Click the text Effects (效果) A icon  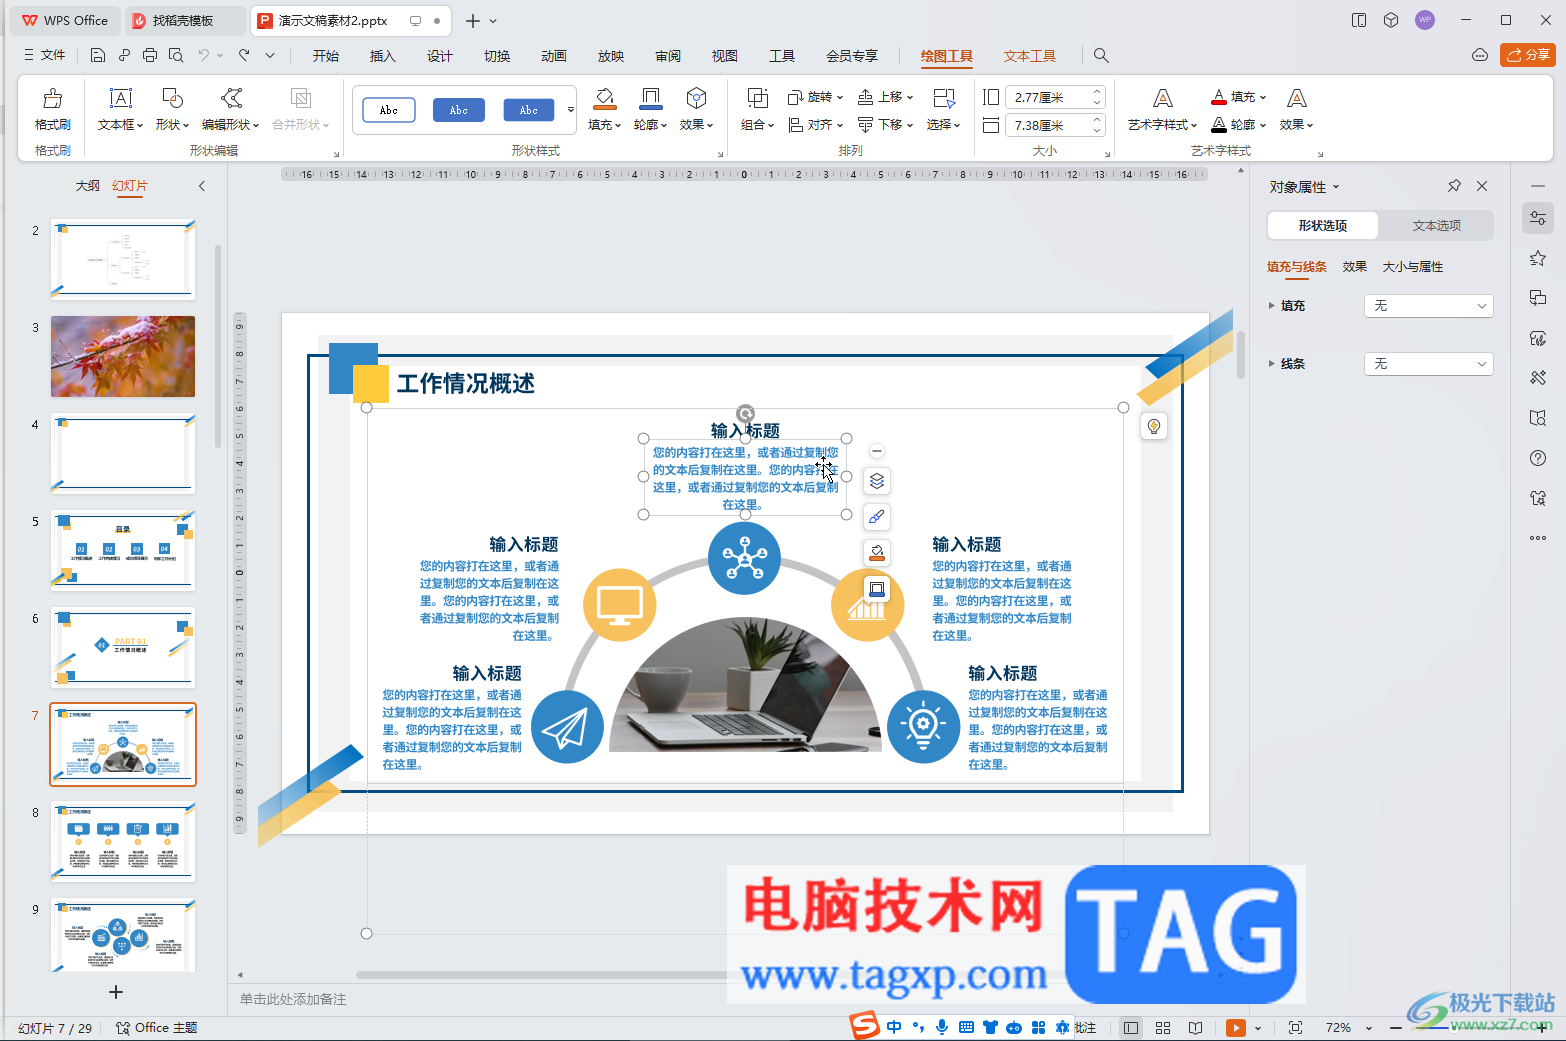pyautogui.click(x=1297, y=98)
